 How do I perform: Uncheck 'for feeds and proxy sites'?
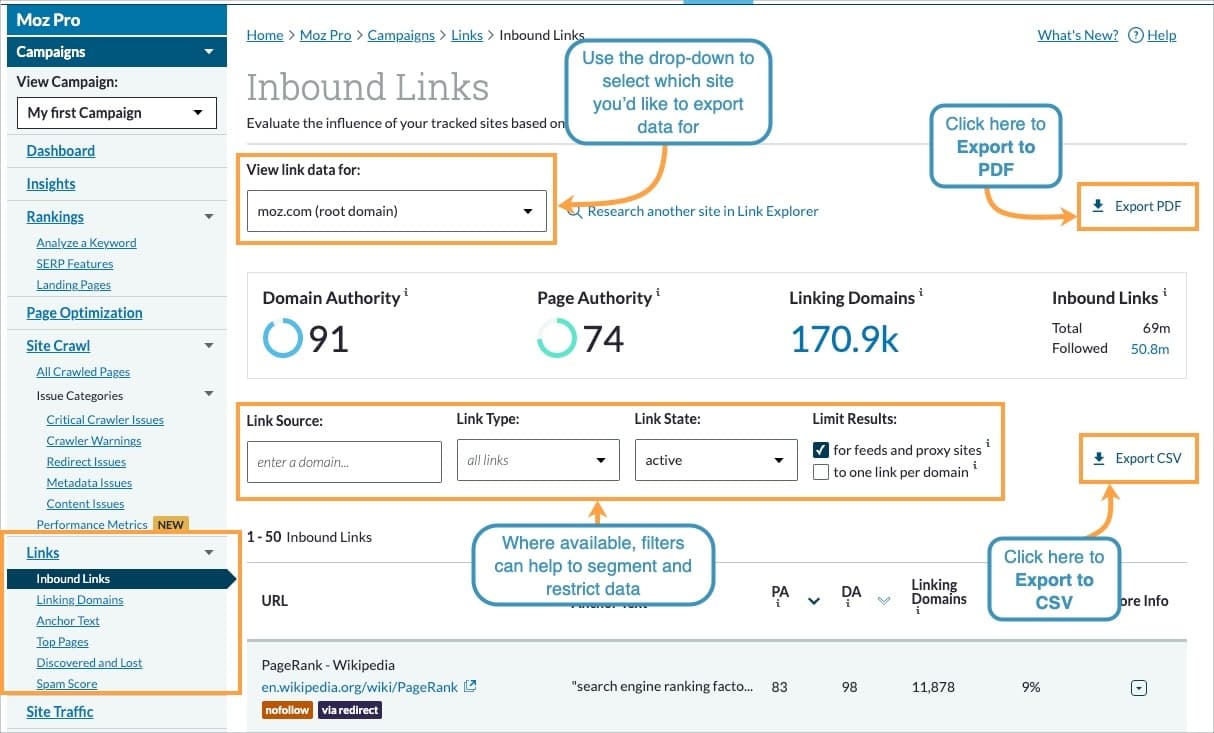coord(822,450)
